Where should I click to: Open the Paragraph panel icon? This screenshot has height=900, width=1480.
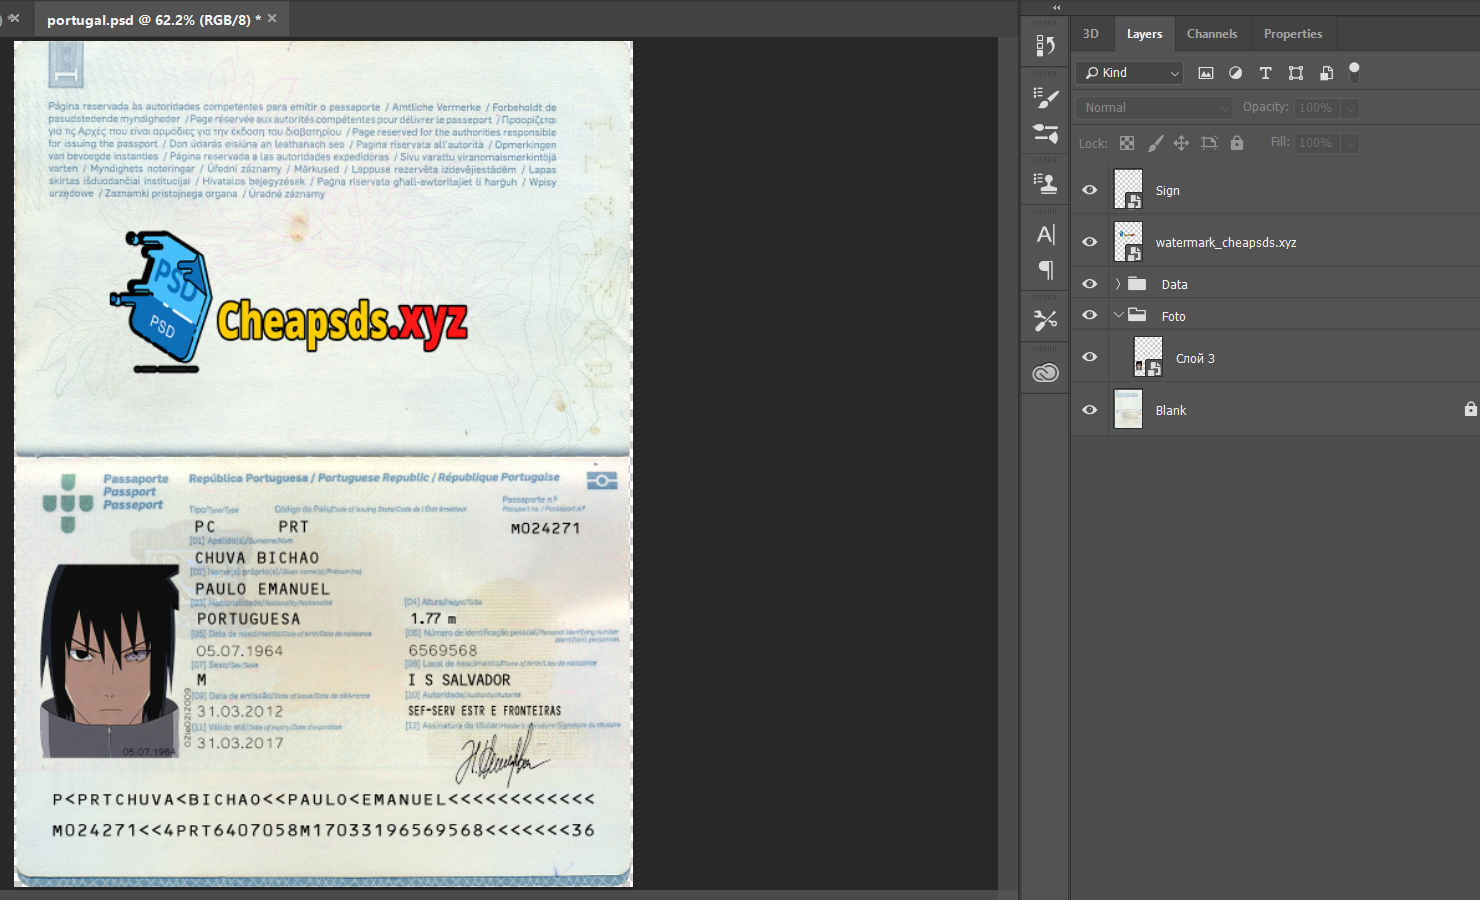coord(1045,270)
